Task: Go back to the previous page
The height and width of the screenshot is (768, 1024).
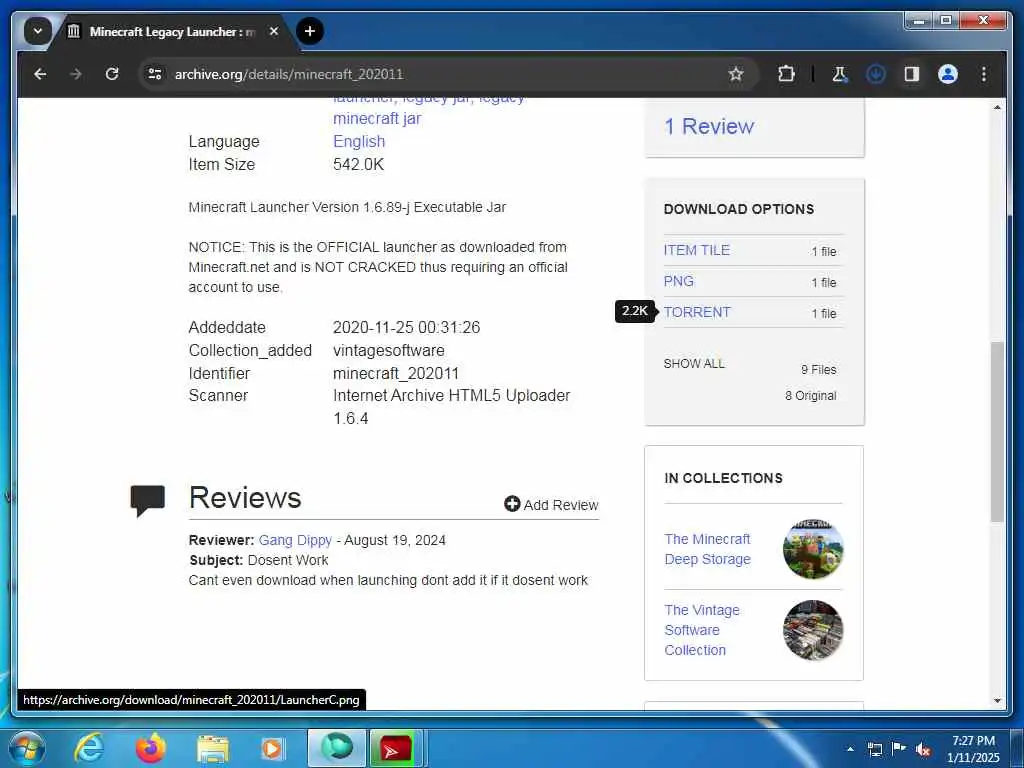Action: 40,74
